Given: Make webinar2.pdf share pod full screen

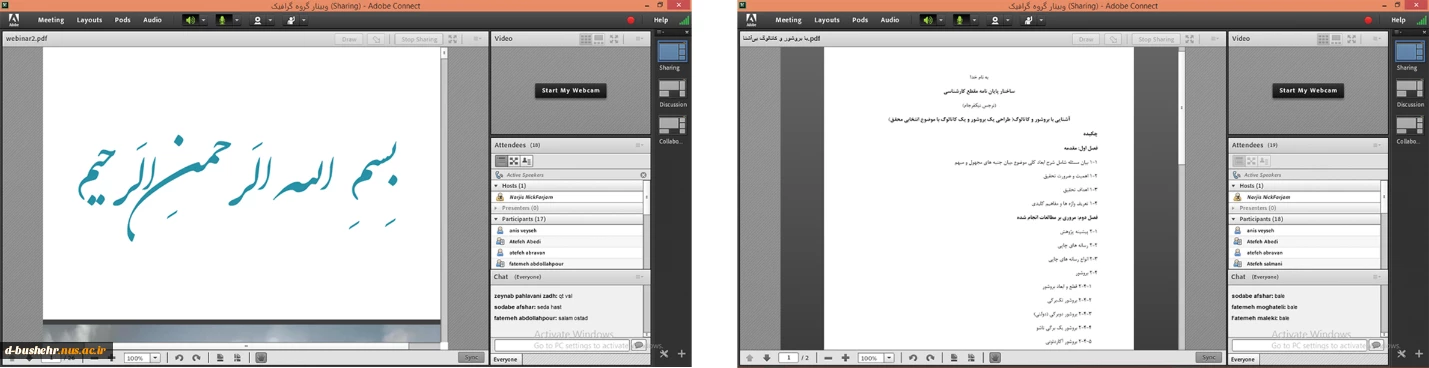Looking at the screenshot, I should [x=453, y=39].
